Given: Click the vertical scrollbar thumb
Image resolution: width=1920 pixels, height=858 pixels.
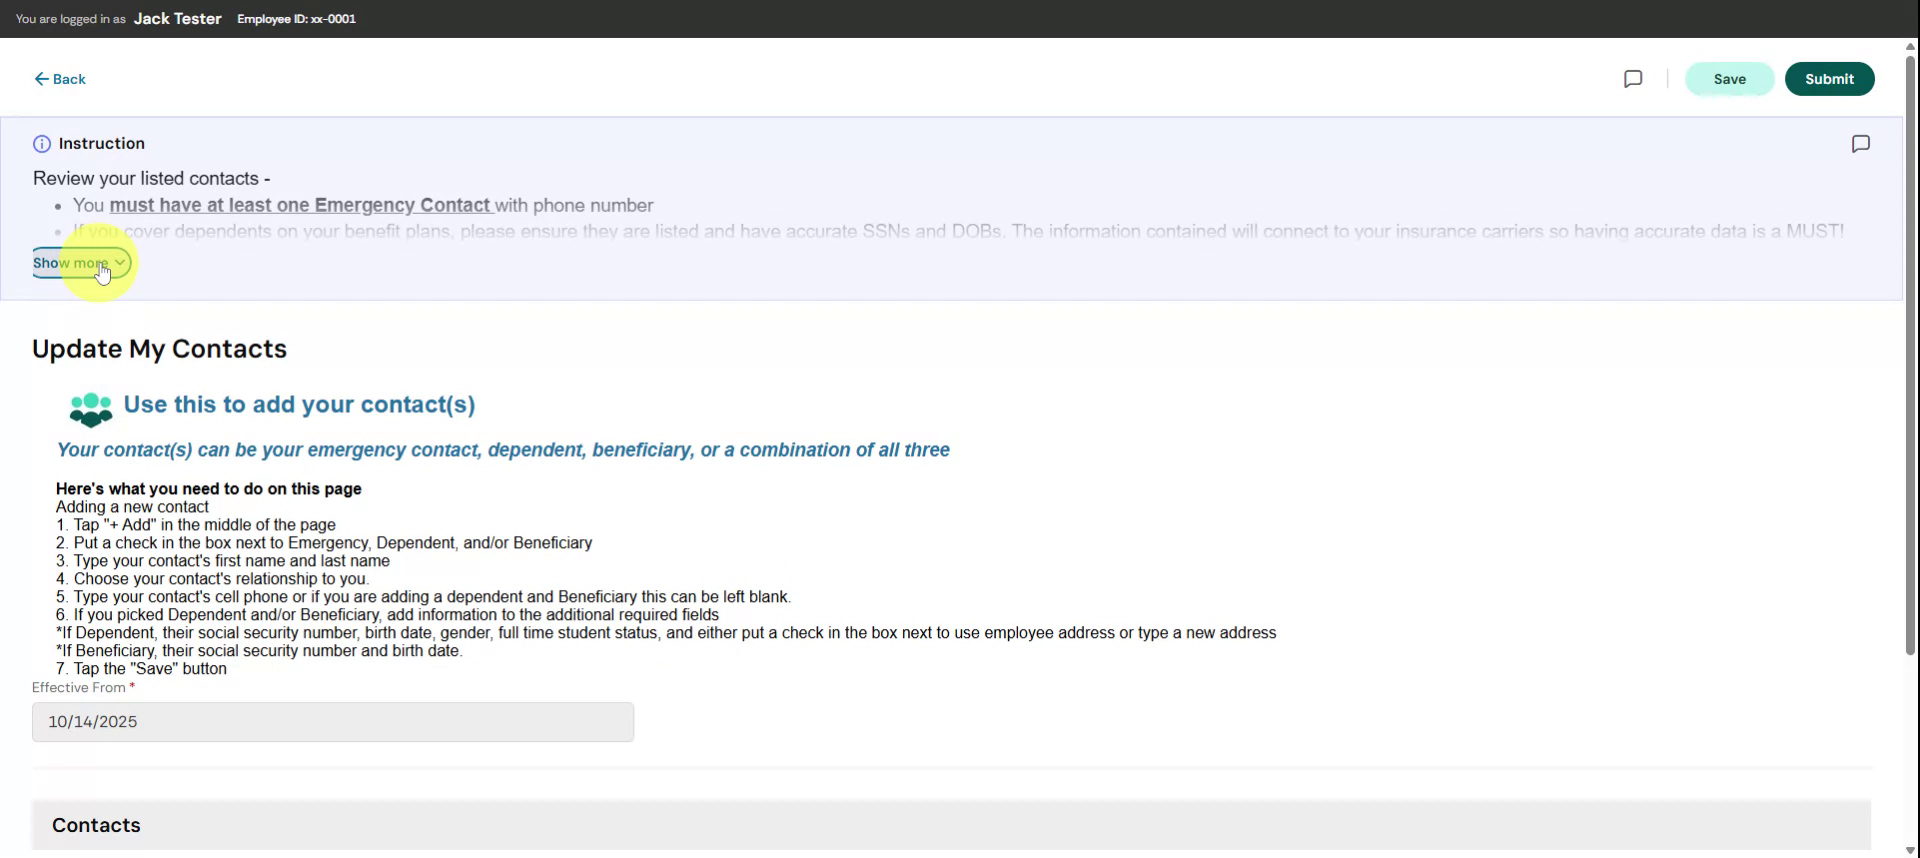Looking at the screenshot, I should [1910, 350].
